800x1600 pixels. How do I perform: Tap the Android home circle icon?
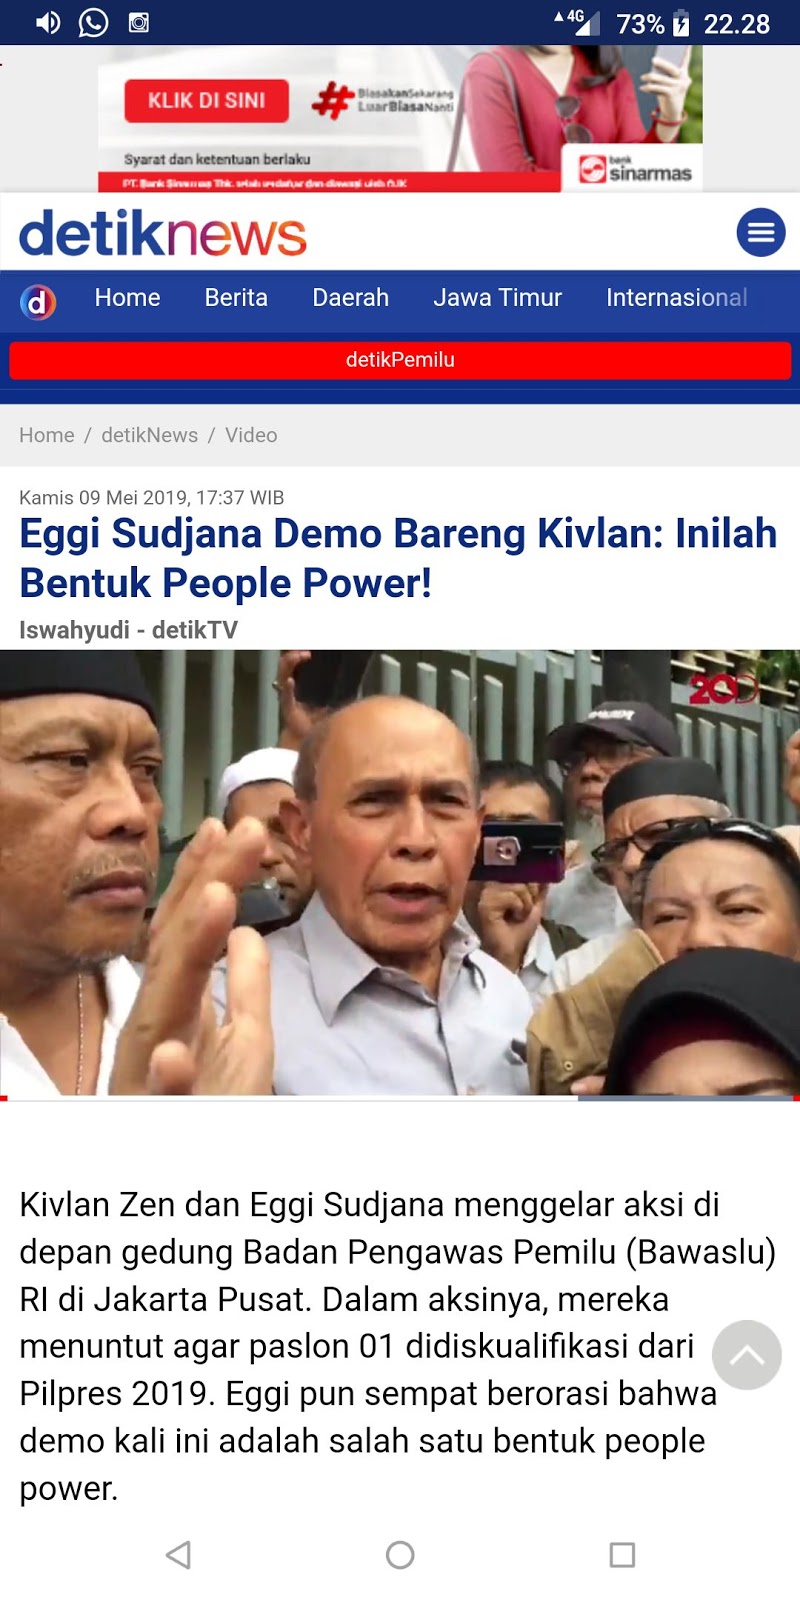(x=400, y=1554)
